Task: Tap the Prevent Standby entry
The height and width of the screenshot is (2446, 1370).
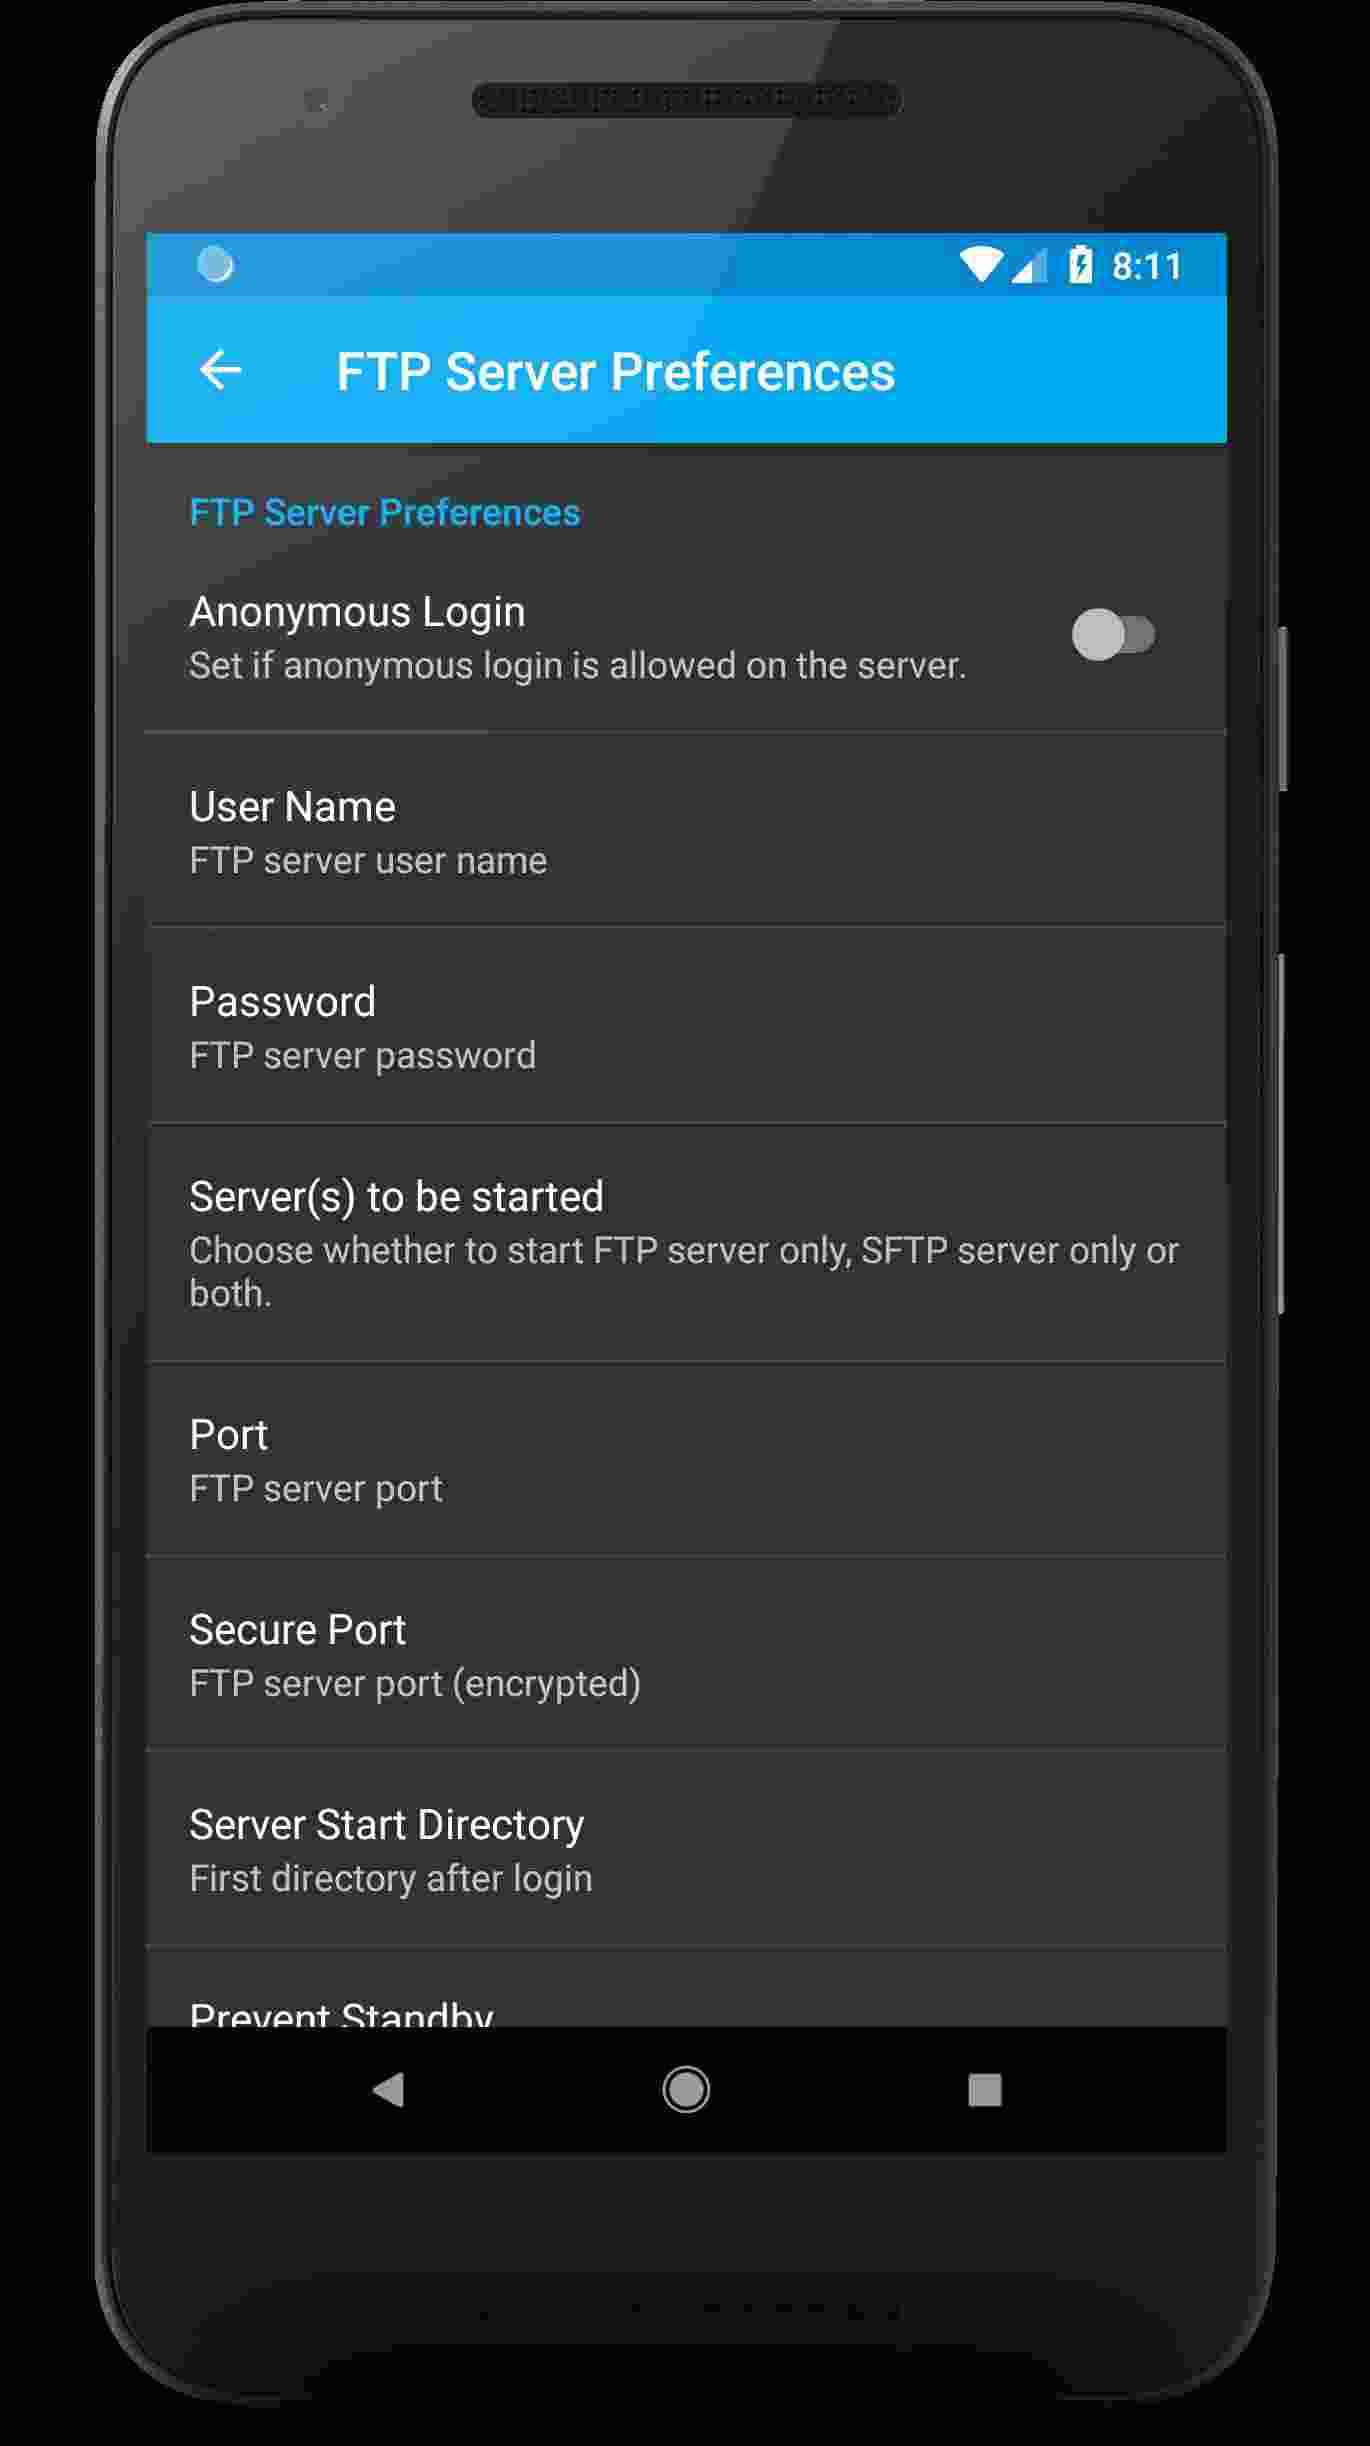Action: point(686,1988)
